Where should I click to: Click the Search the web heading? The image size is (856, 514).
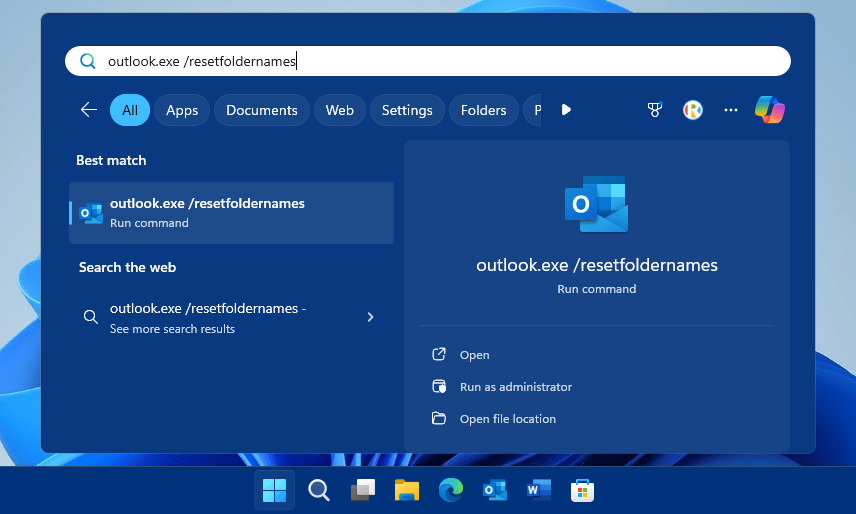tap(127, 267)
